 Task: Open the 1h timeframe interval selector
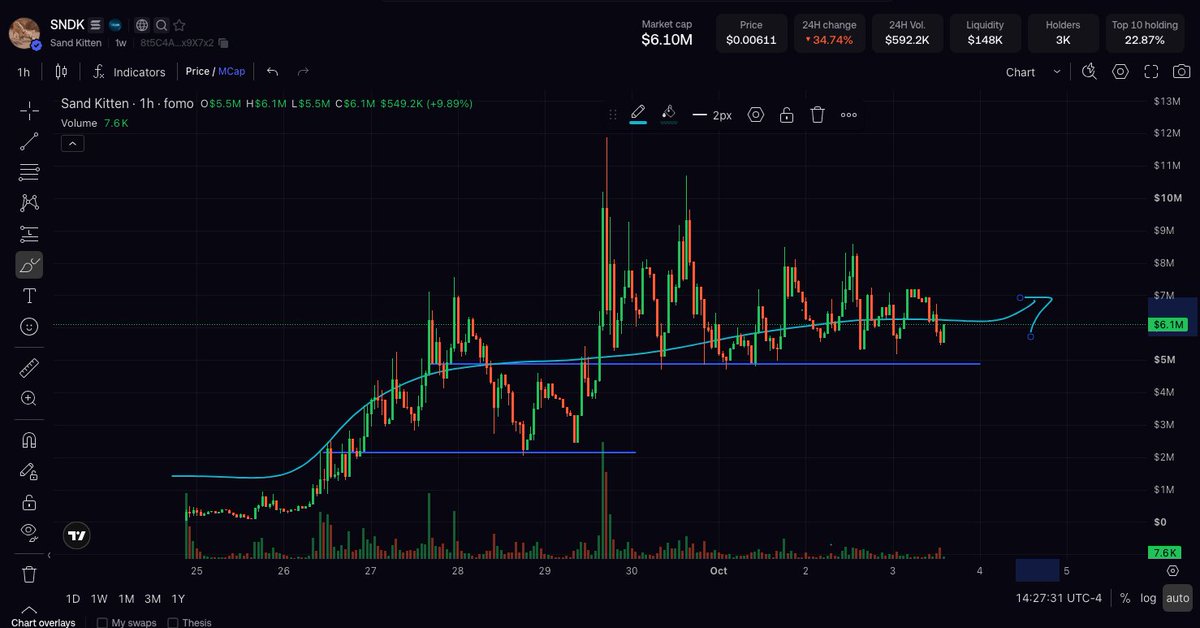(23, 72)
